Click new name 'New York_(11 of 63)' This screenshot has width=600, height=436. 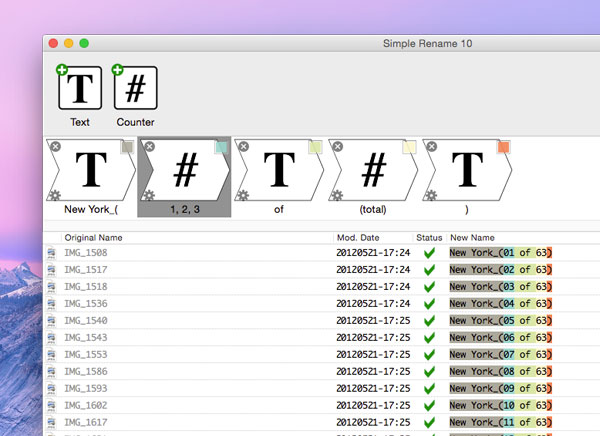tap(501, 422)
